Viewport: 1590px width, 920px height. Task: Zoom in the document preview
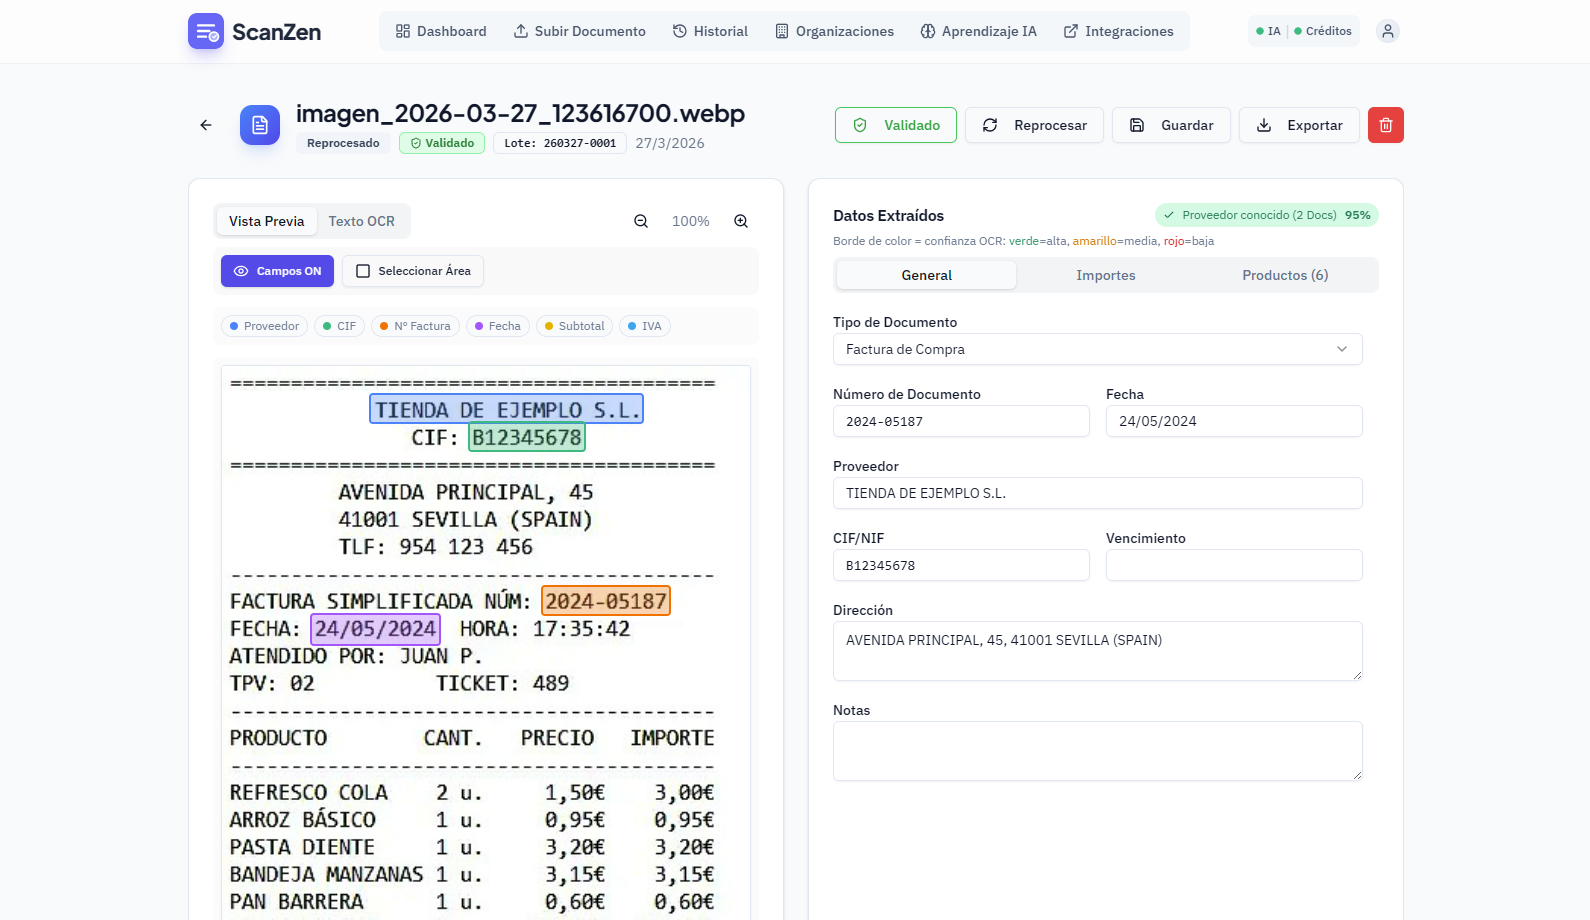tap(741, 221)
